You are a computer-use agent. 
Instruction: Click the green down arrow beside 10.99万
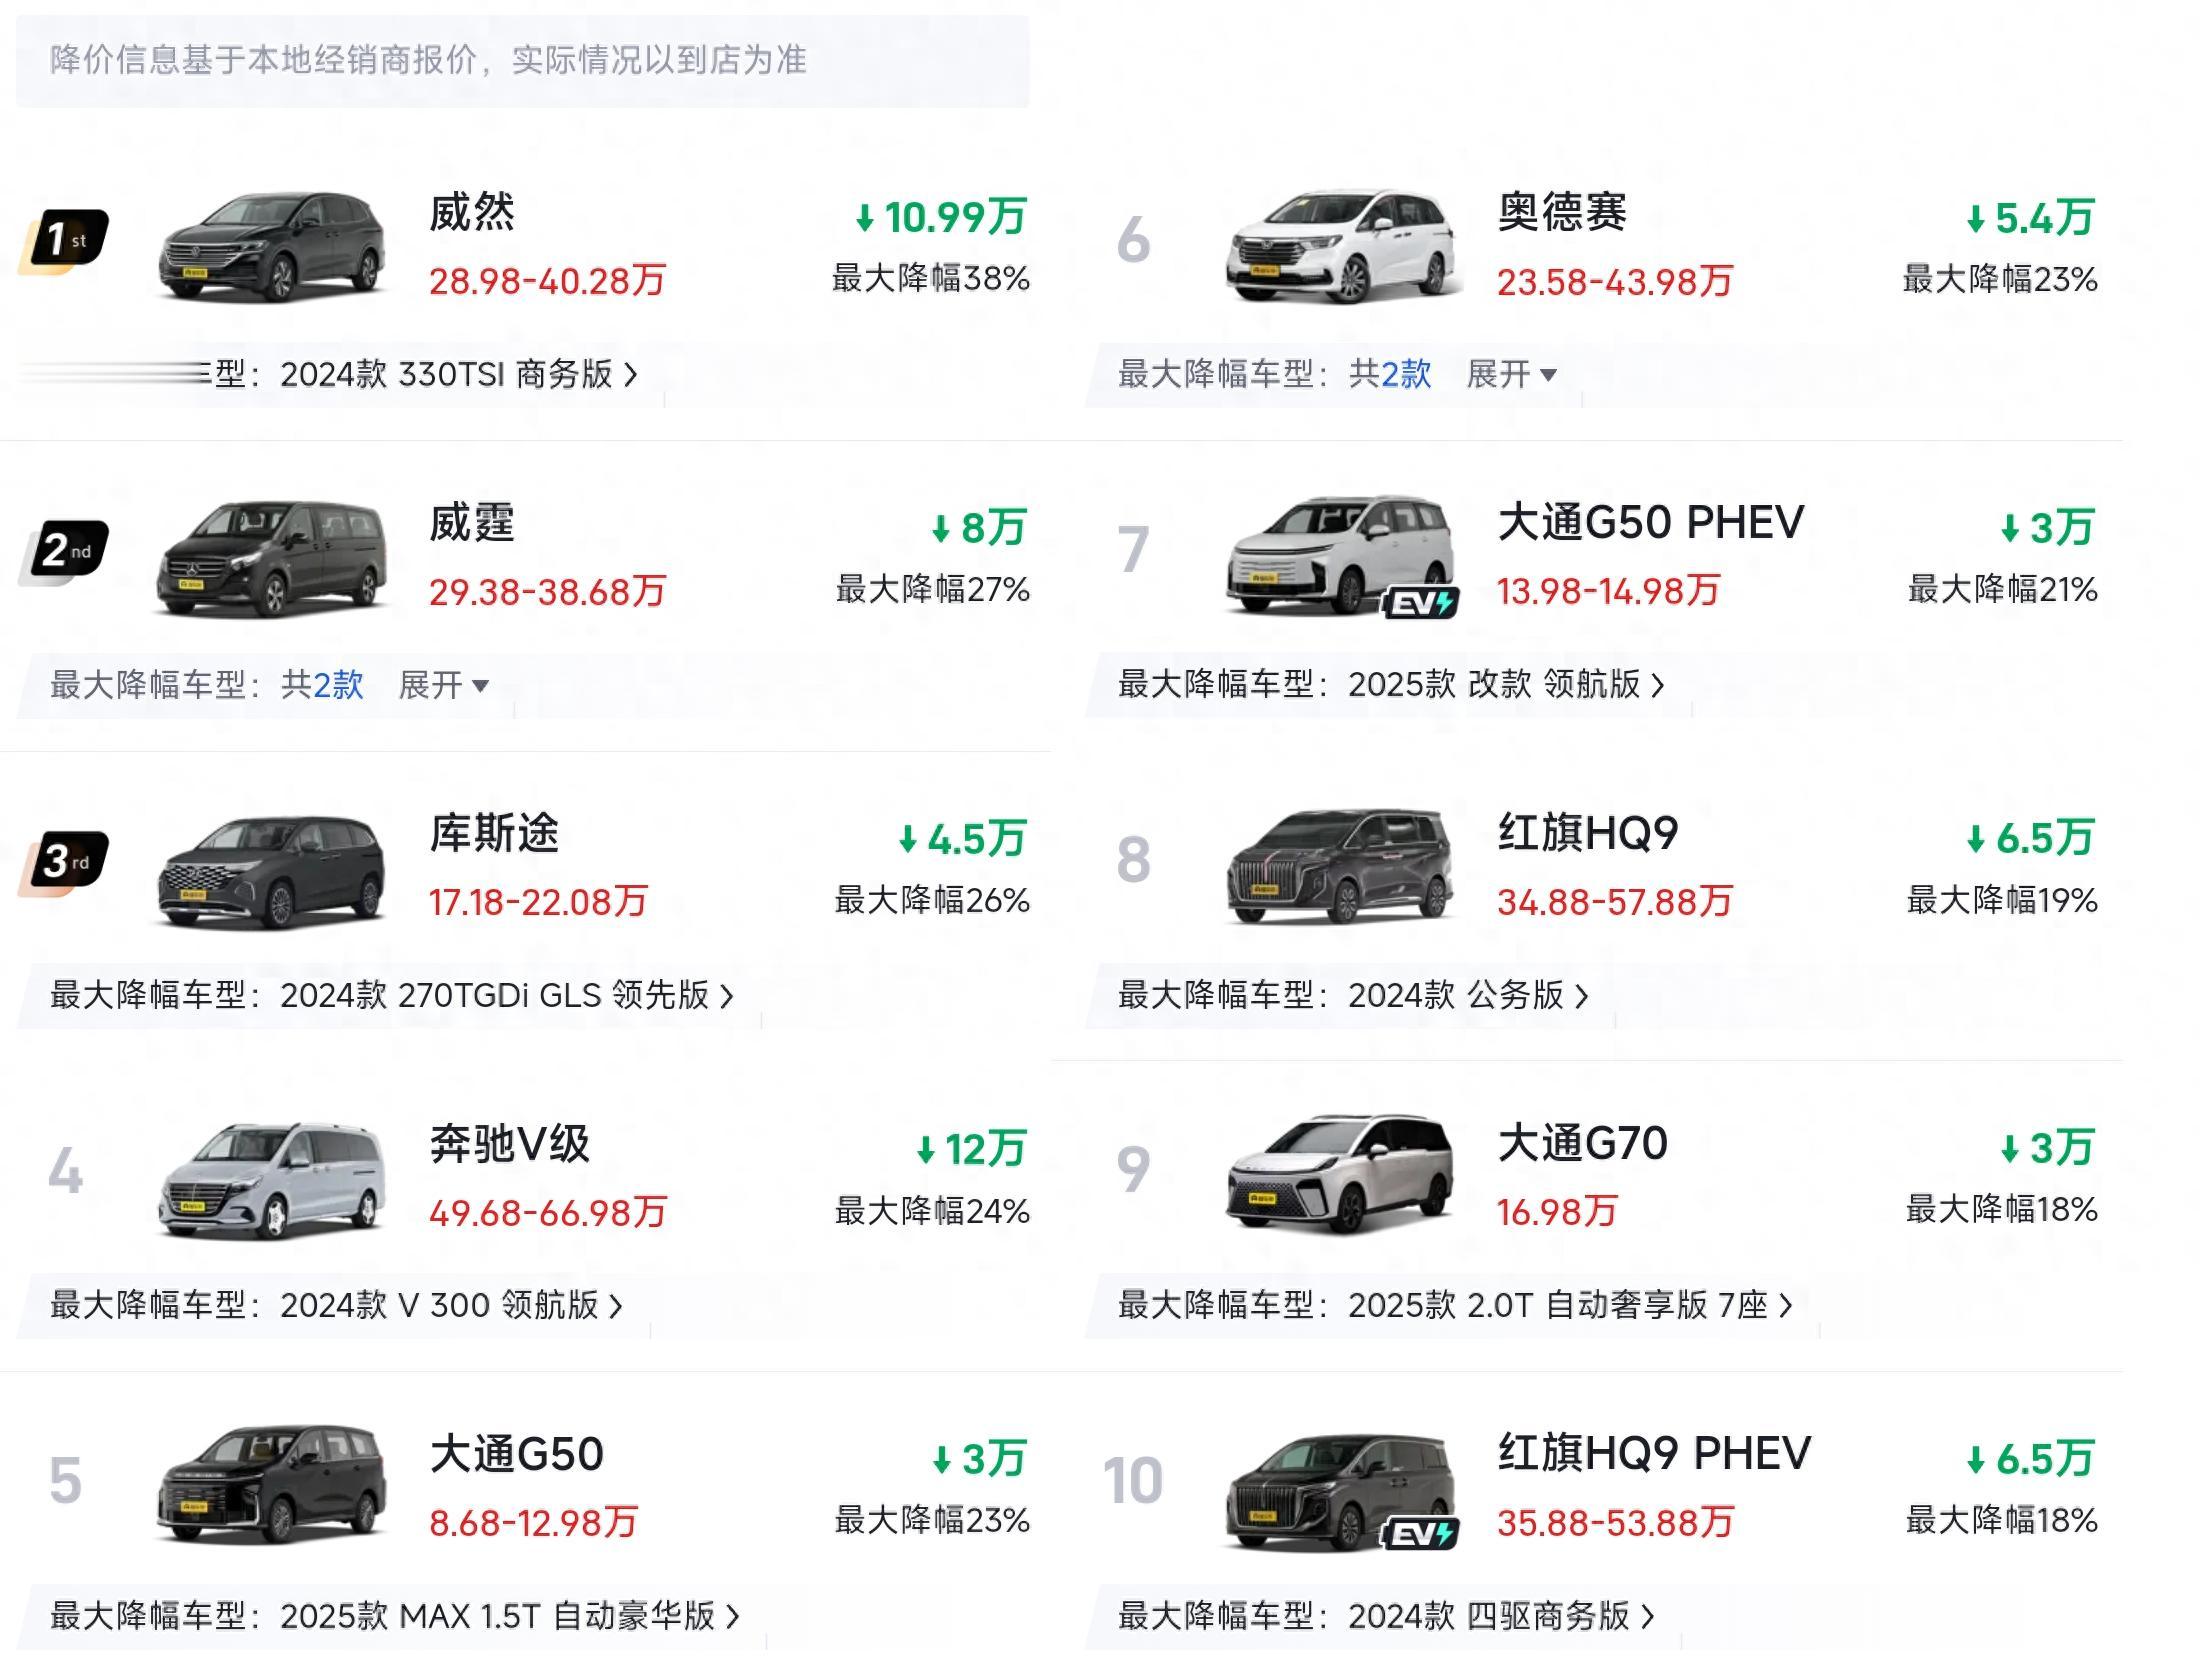click(x=865, y=218)
